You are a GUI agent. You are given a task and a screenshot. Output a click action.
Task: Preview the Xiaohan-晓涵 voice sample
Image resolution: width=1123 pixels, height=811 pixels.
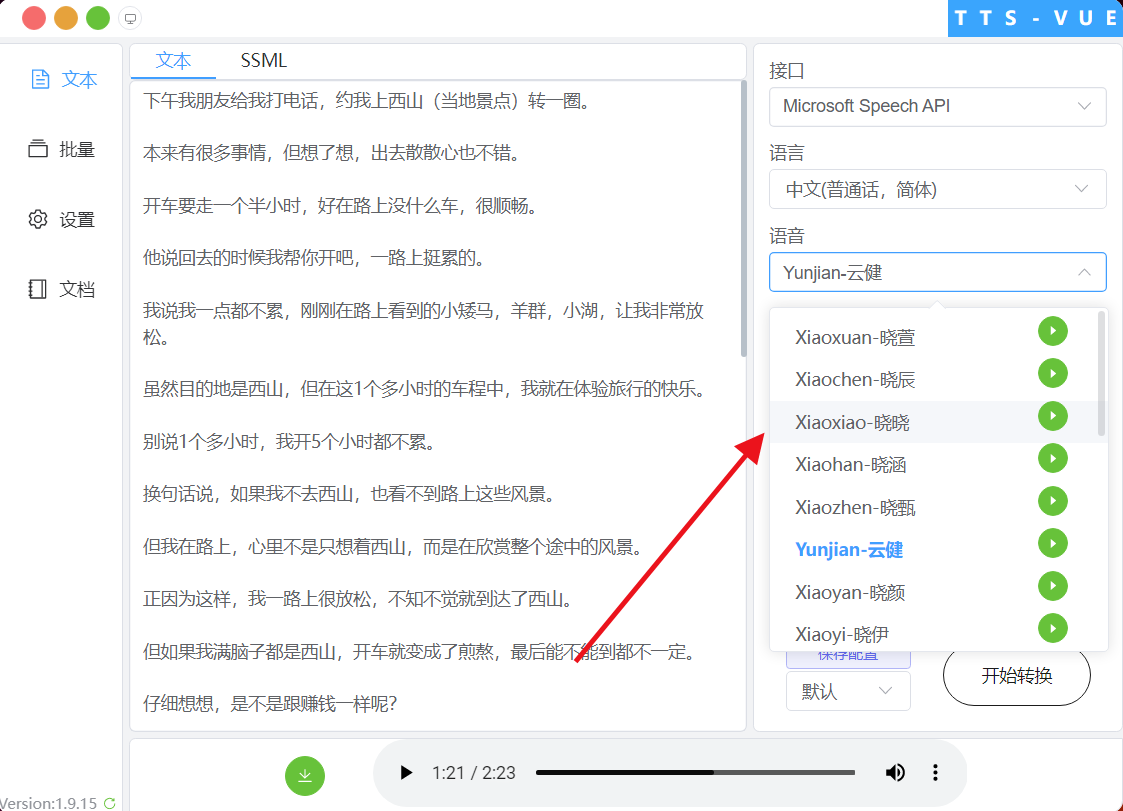coord(1053,459)
